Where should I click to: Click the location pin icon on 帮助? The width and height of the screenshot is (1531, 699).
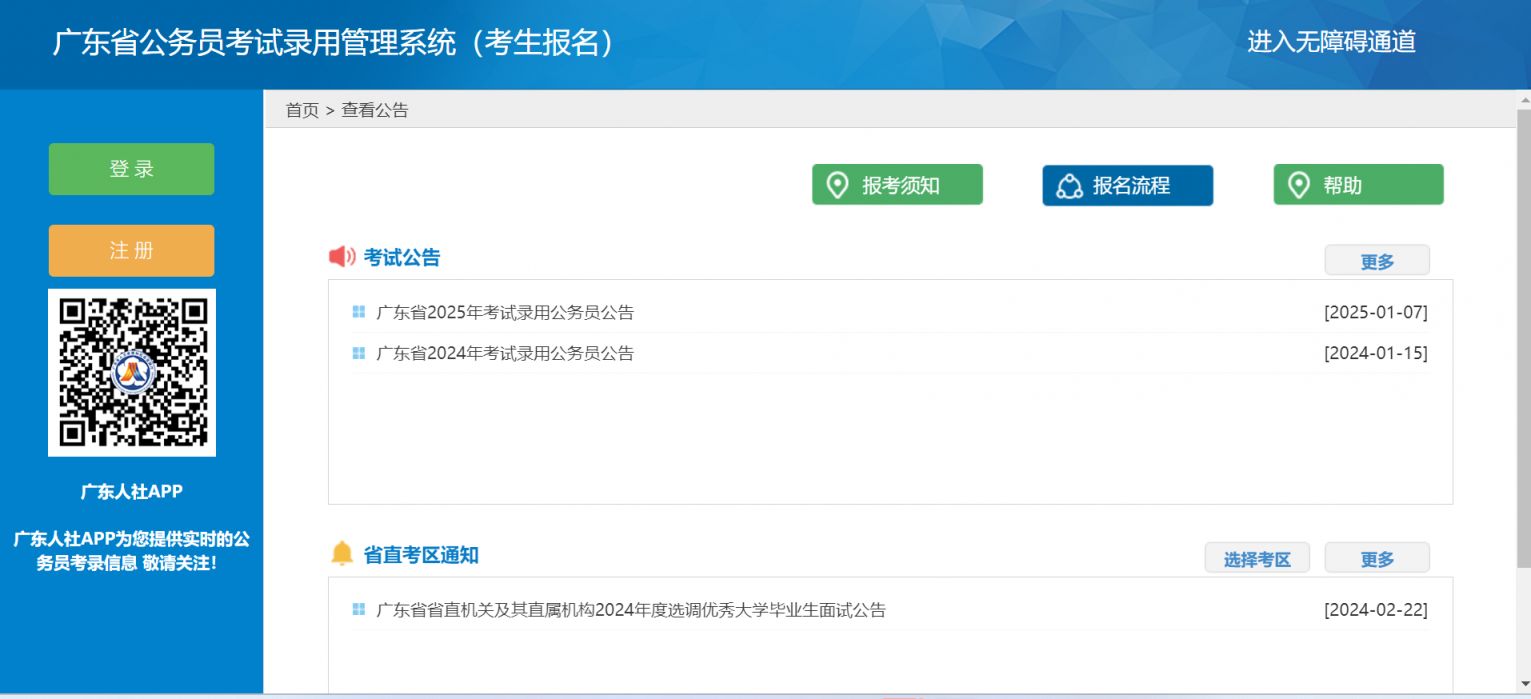coord(1298,185)
